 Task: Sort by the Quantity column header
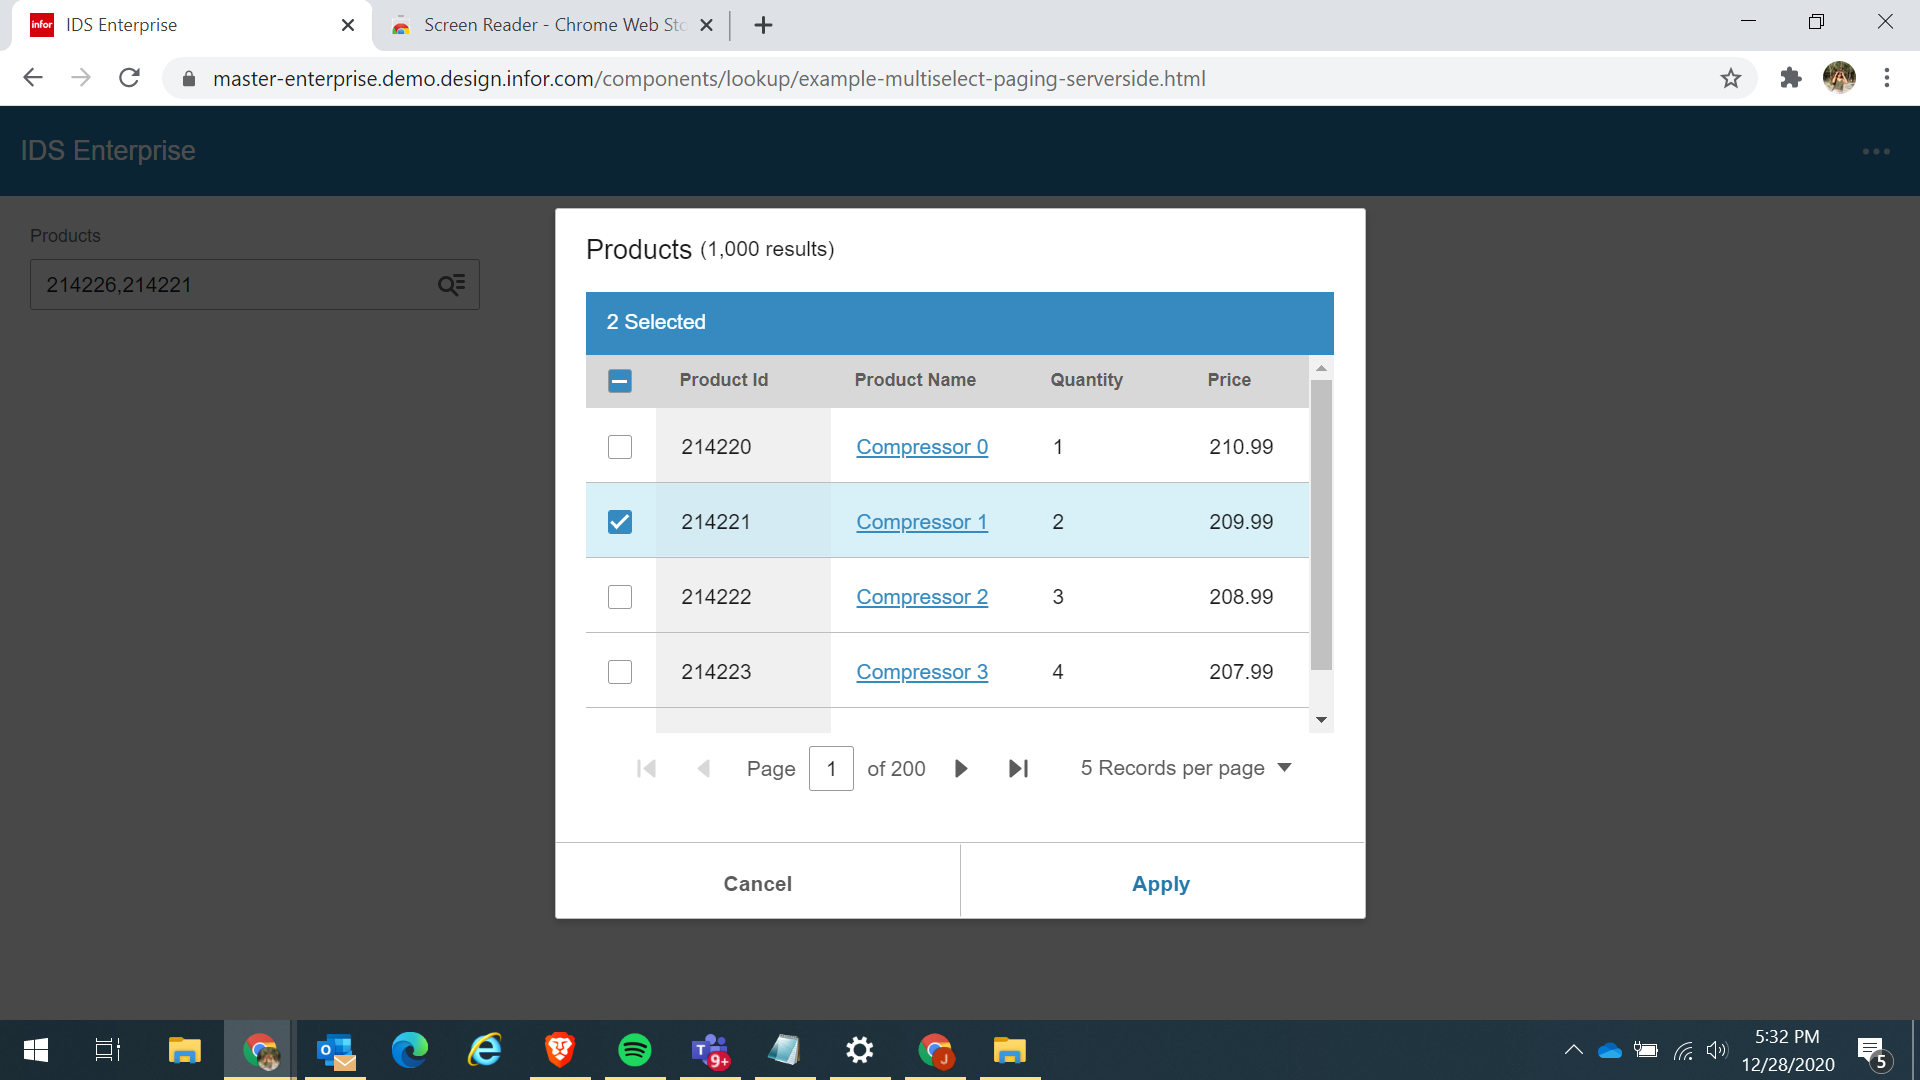1086,380
